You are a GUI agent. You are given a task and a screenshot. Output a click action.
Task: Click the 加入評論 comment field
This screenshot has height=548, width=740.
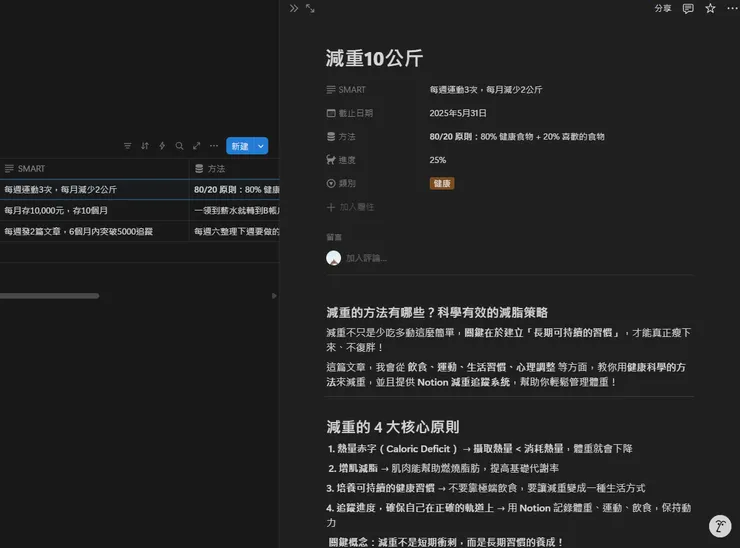tap(366, 258)
